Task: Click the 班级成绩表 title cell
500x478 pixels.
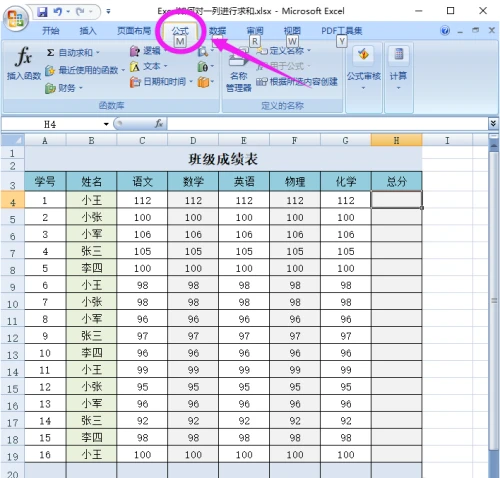Action: click(x=223, y=159)
